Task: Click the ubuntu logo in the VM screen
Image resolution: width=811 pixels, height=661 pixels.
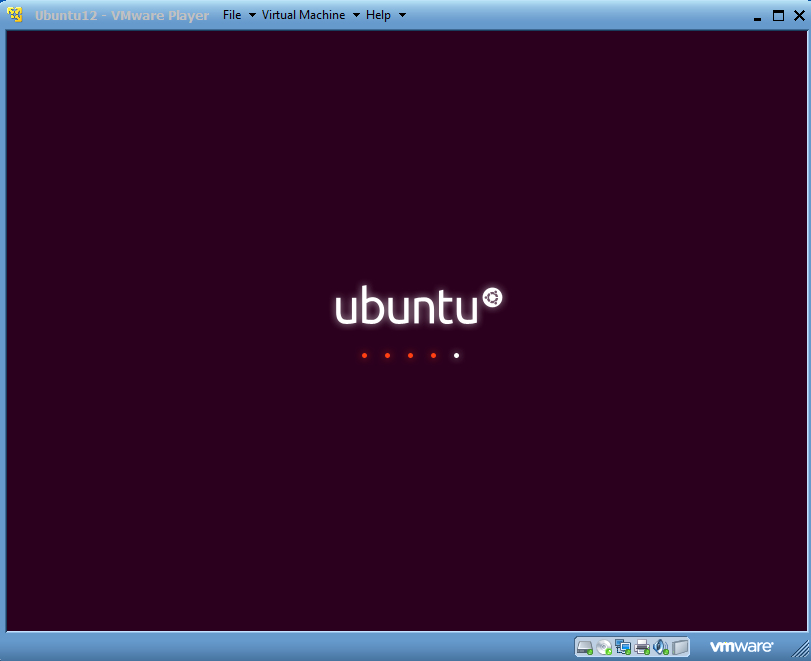Action: 418,305
